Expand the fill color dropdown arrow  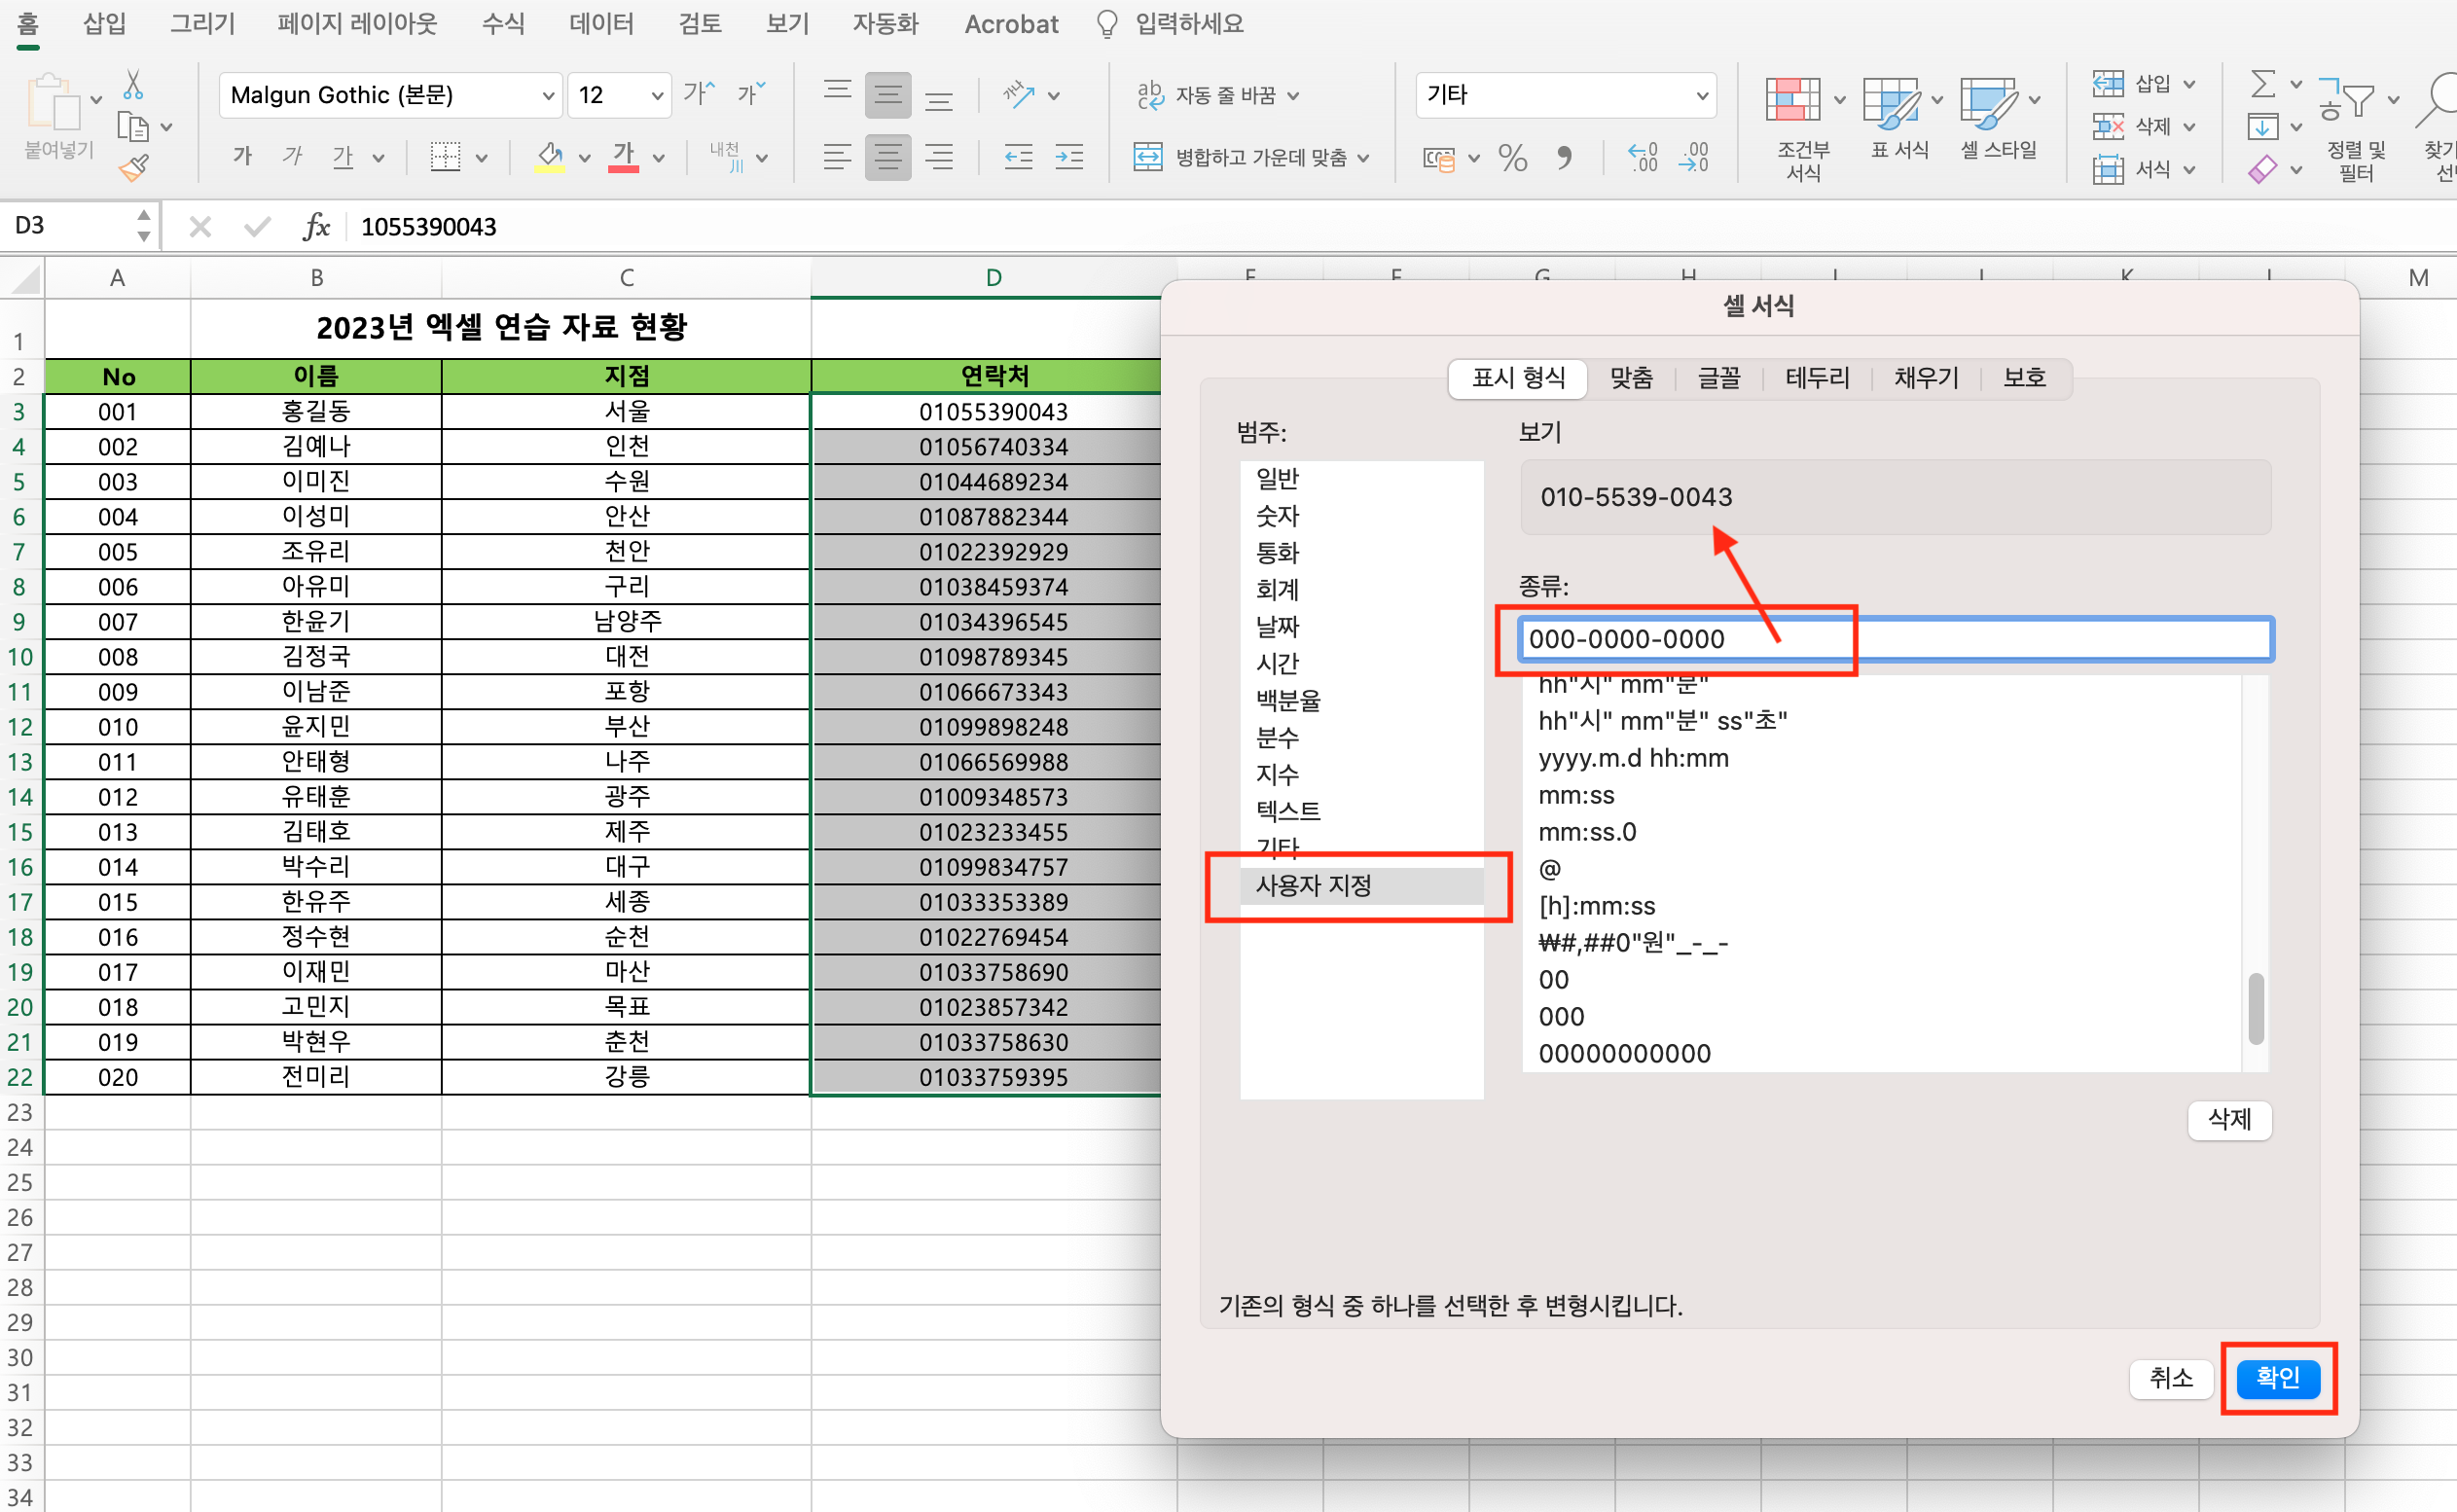click(584, 158)
